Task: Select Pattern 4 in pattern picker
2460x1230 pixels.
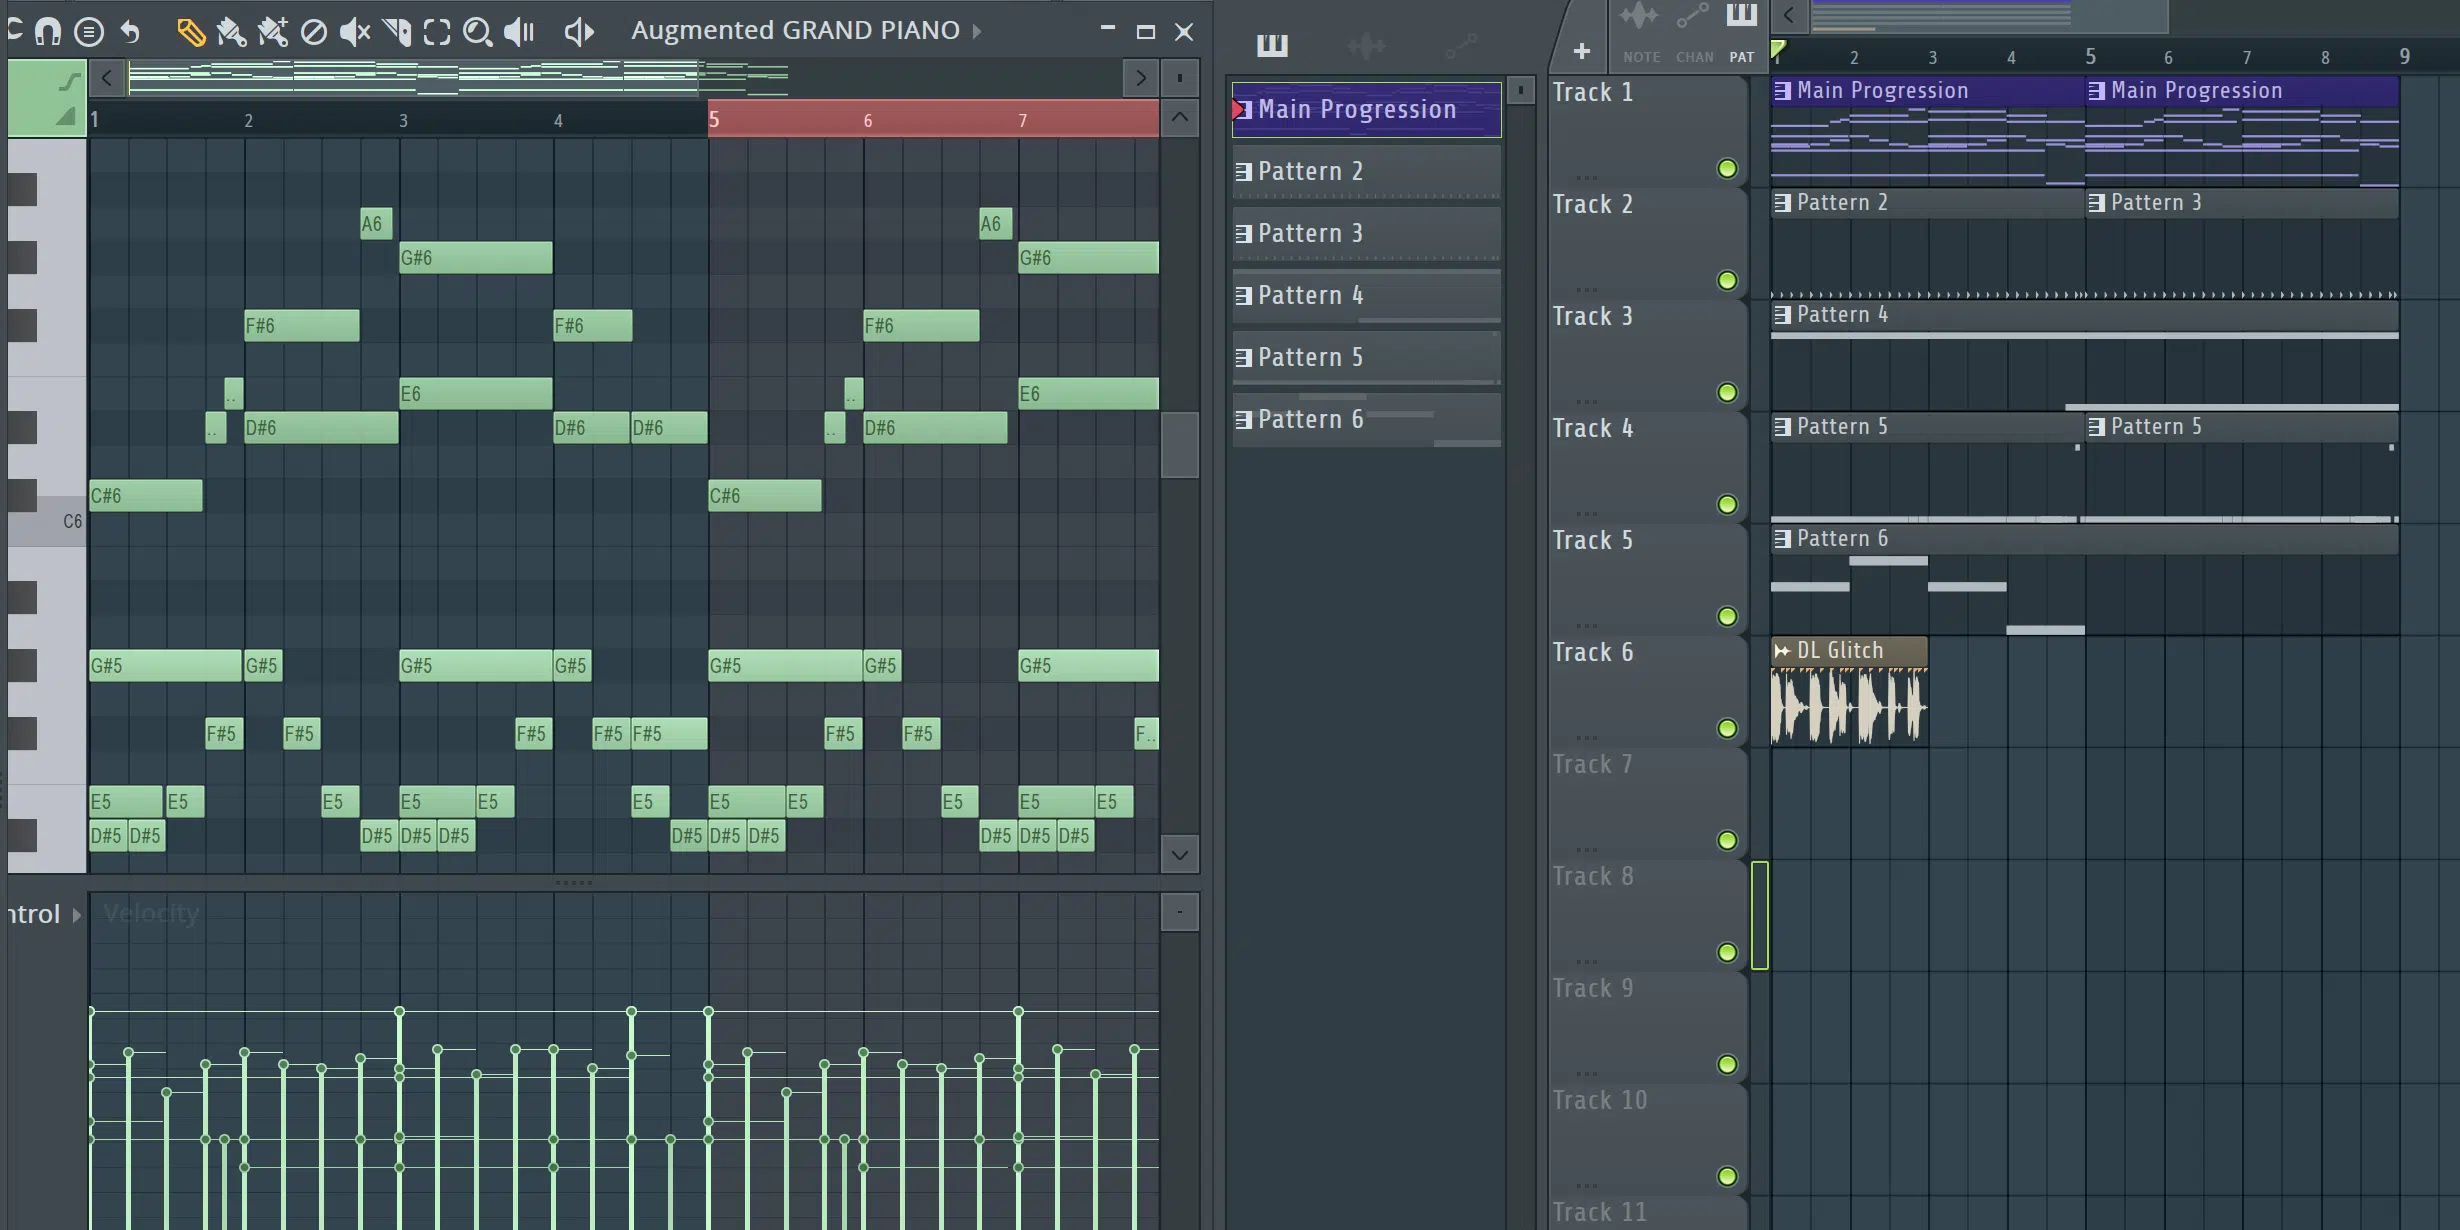Action: point(1366,296)
